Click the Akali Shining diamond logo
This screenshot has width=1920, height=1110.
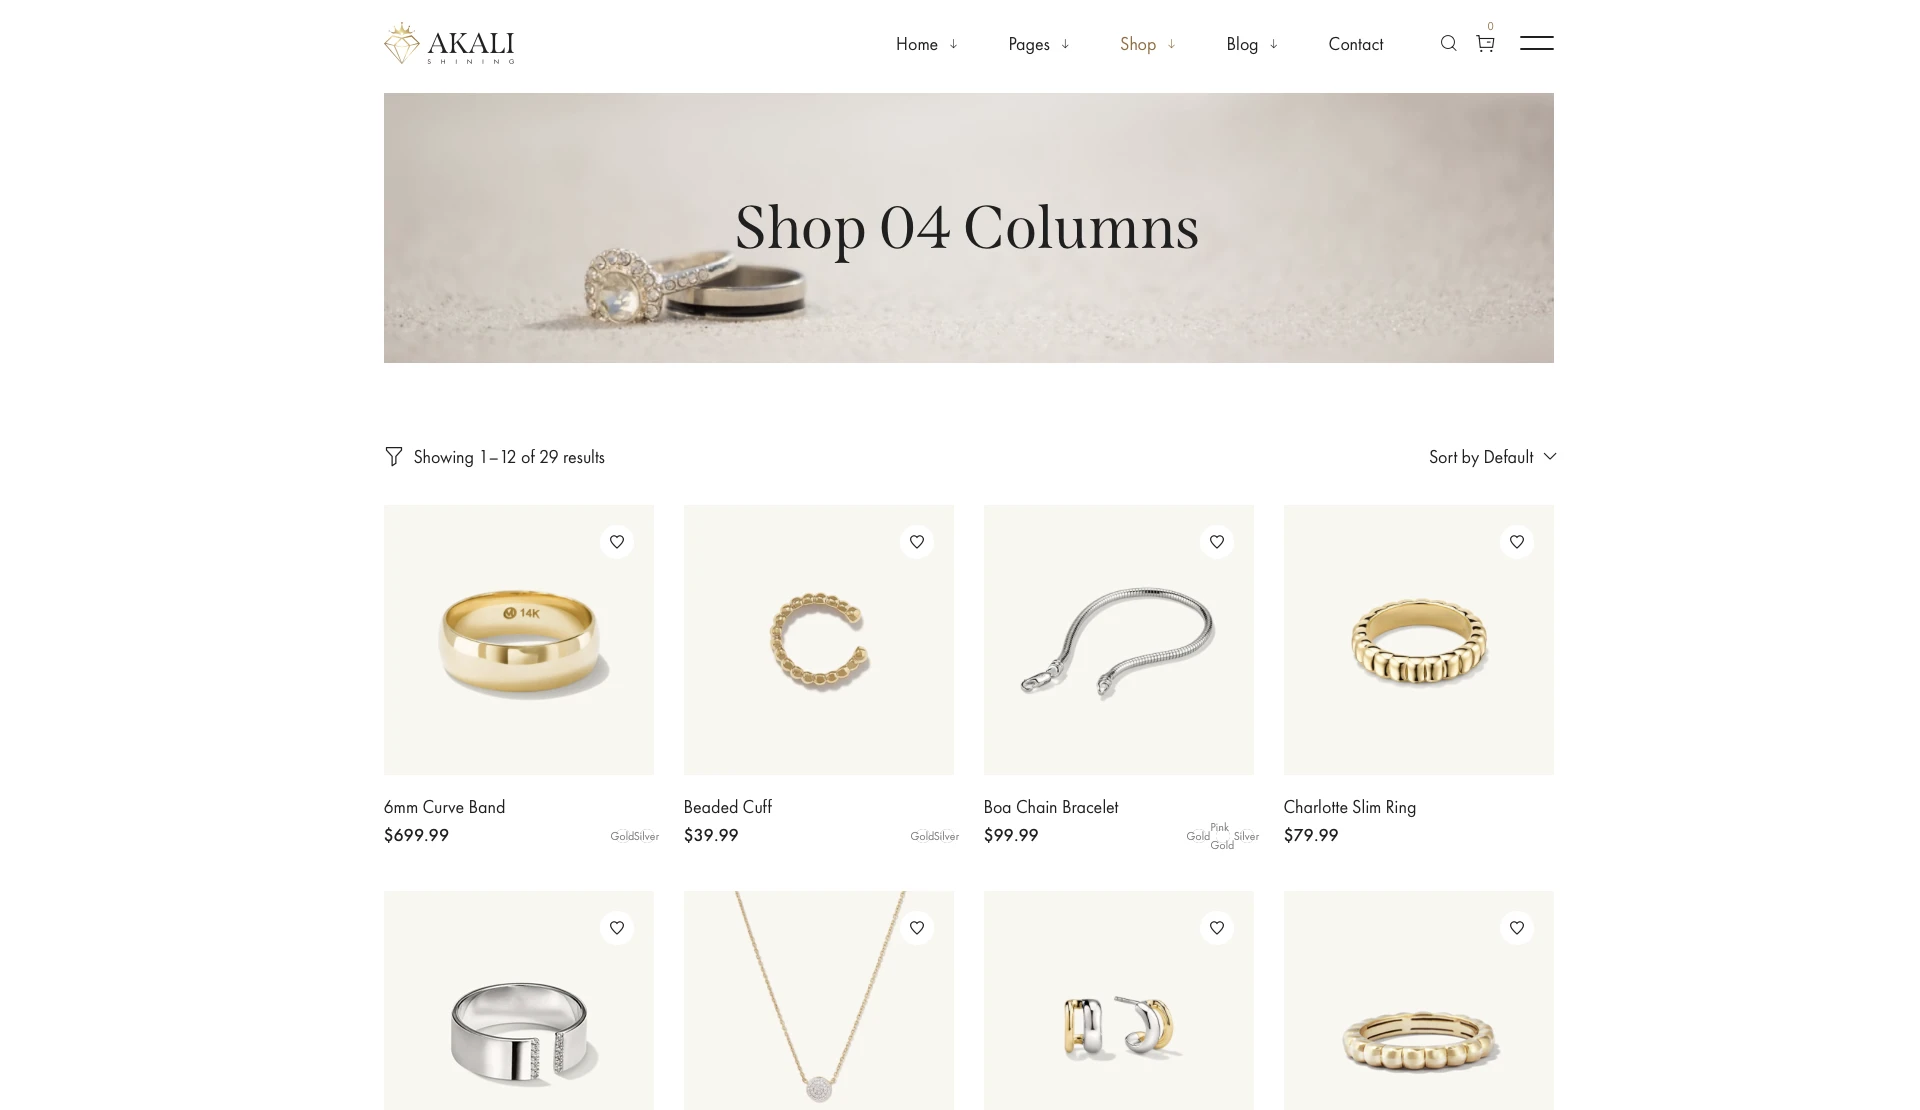(449, 44)
